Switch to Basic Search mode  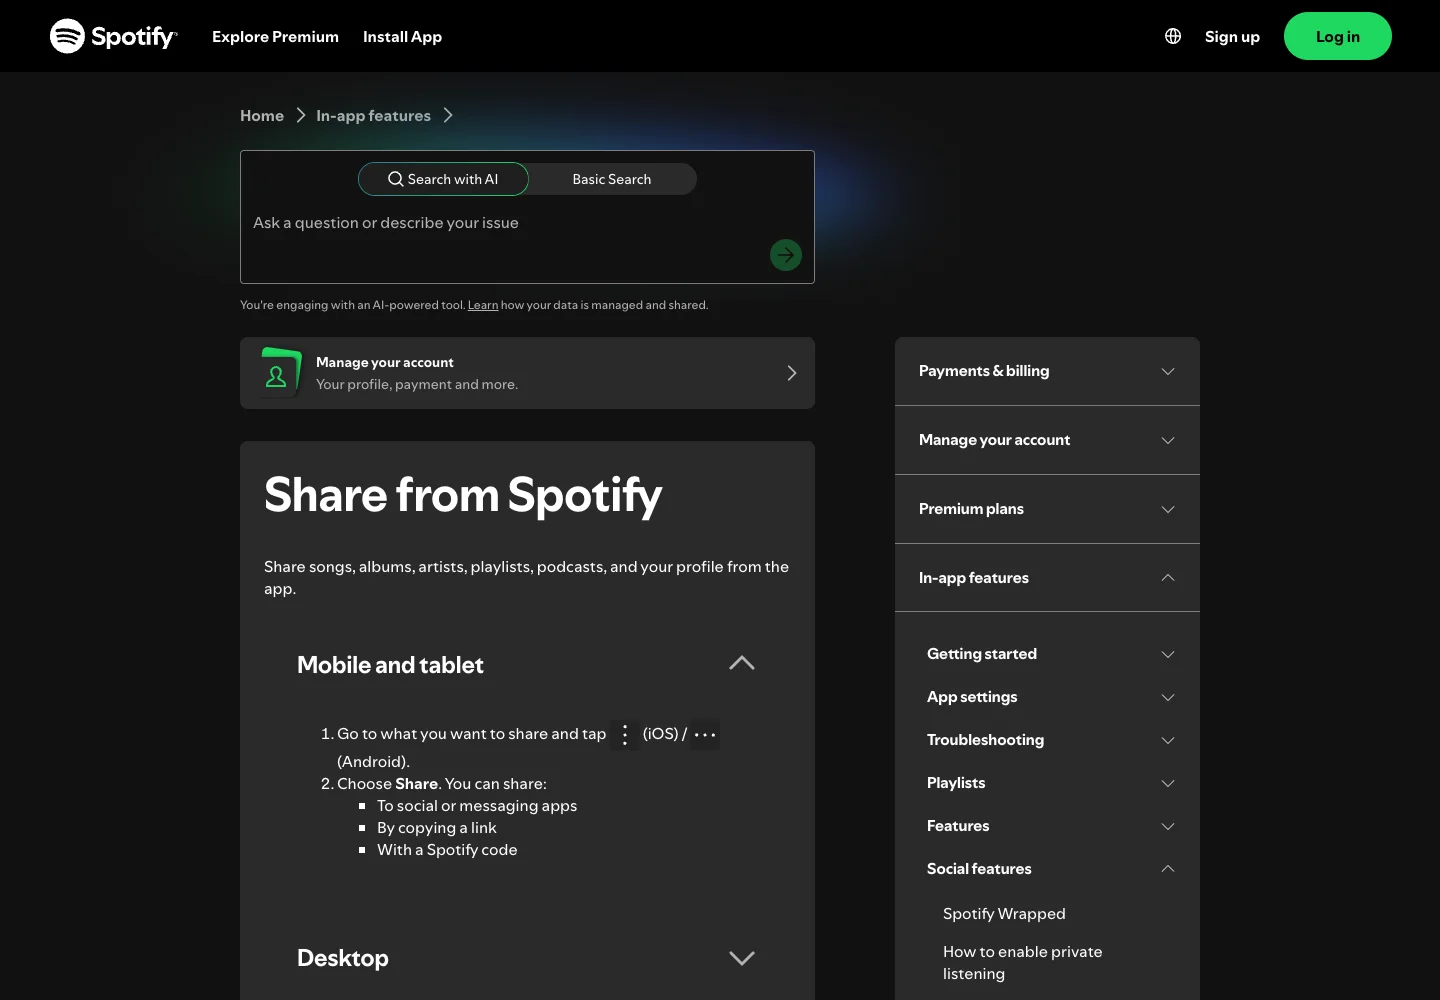click(612, 179)
